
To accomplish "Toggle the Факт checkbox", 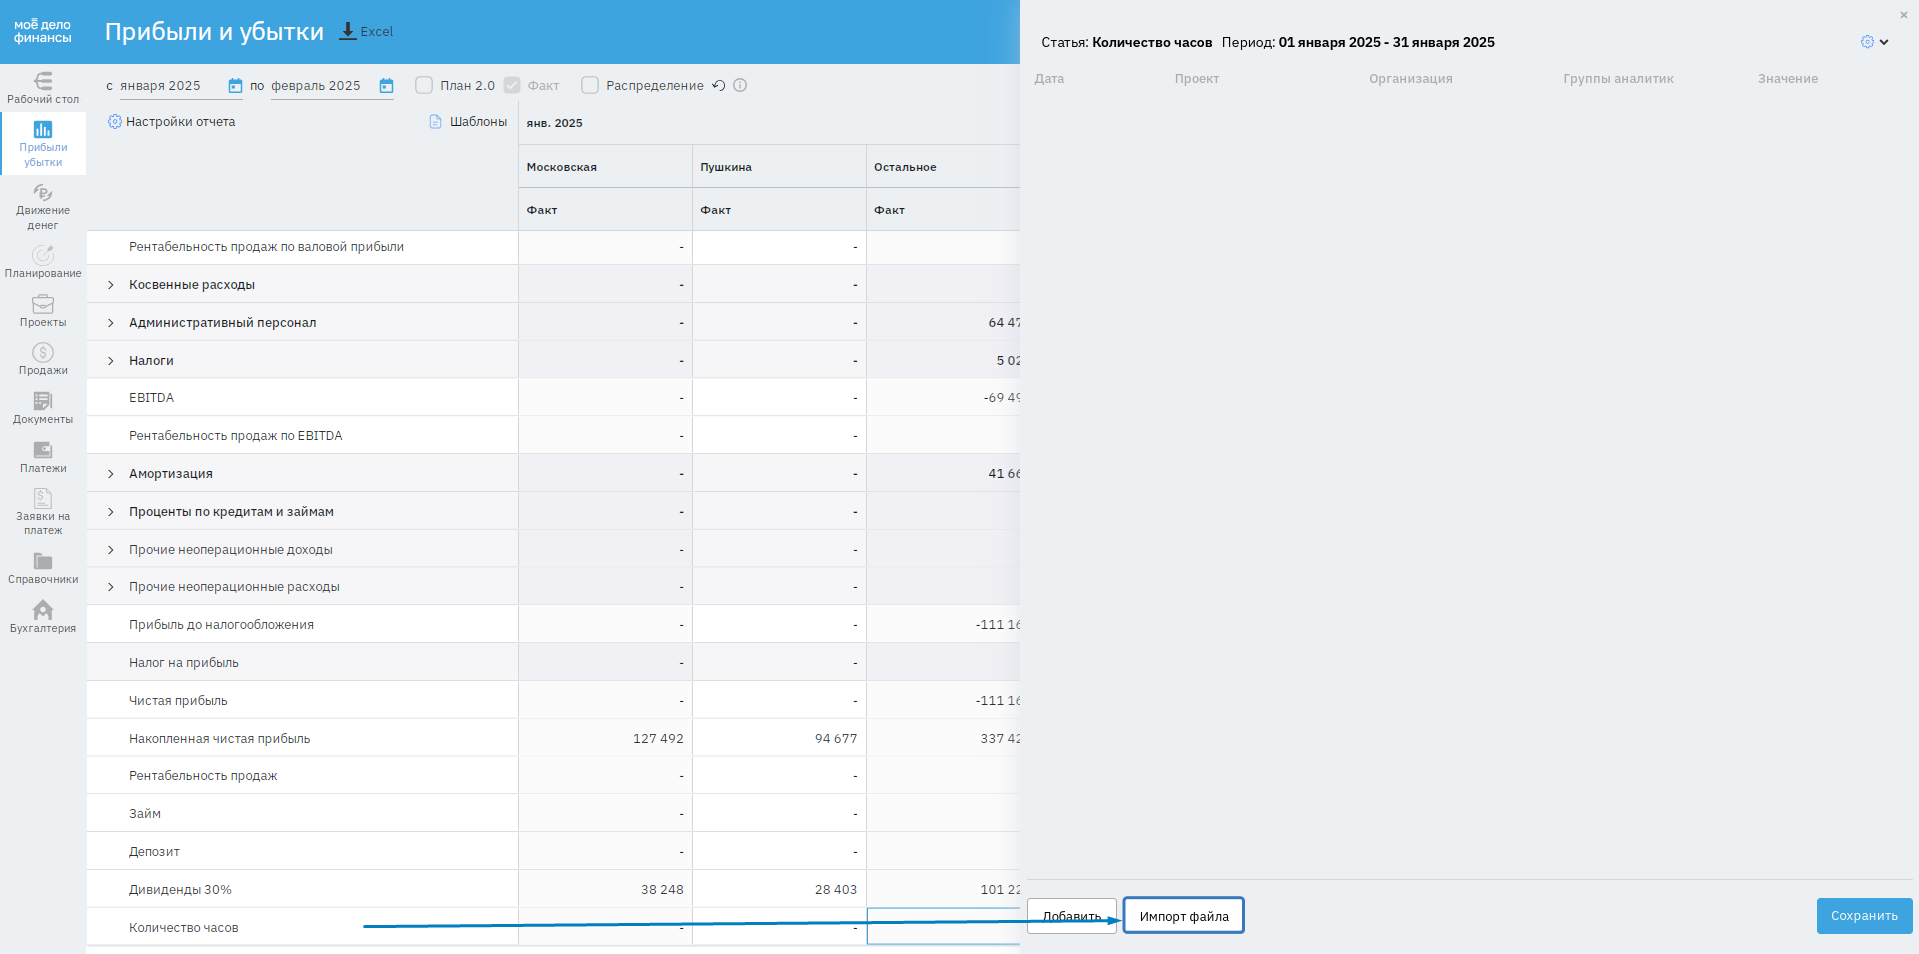I will tap(512, 86).
